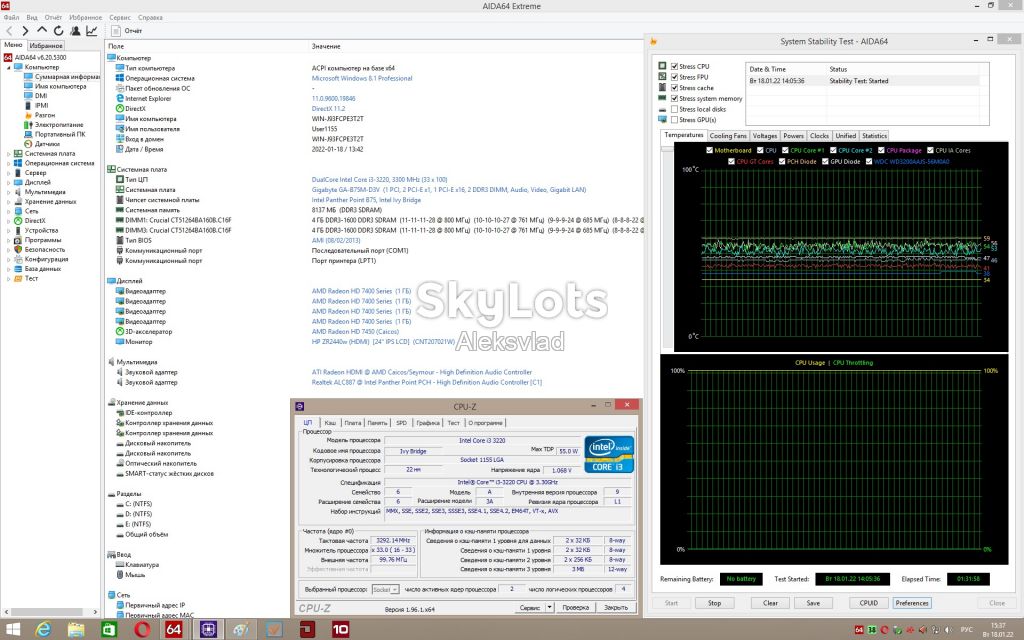Click the Forward arrow in AIDA64 toolbar
1024x640 pixels.
point(25,31)
